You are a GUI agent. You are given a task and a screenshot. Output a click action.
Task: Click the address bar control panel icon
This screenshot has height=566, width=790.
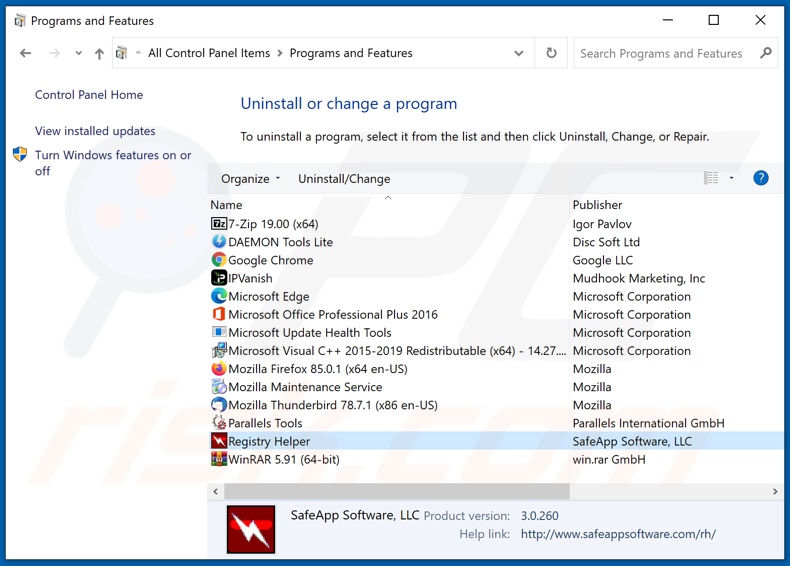pos(121,53)
